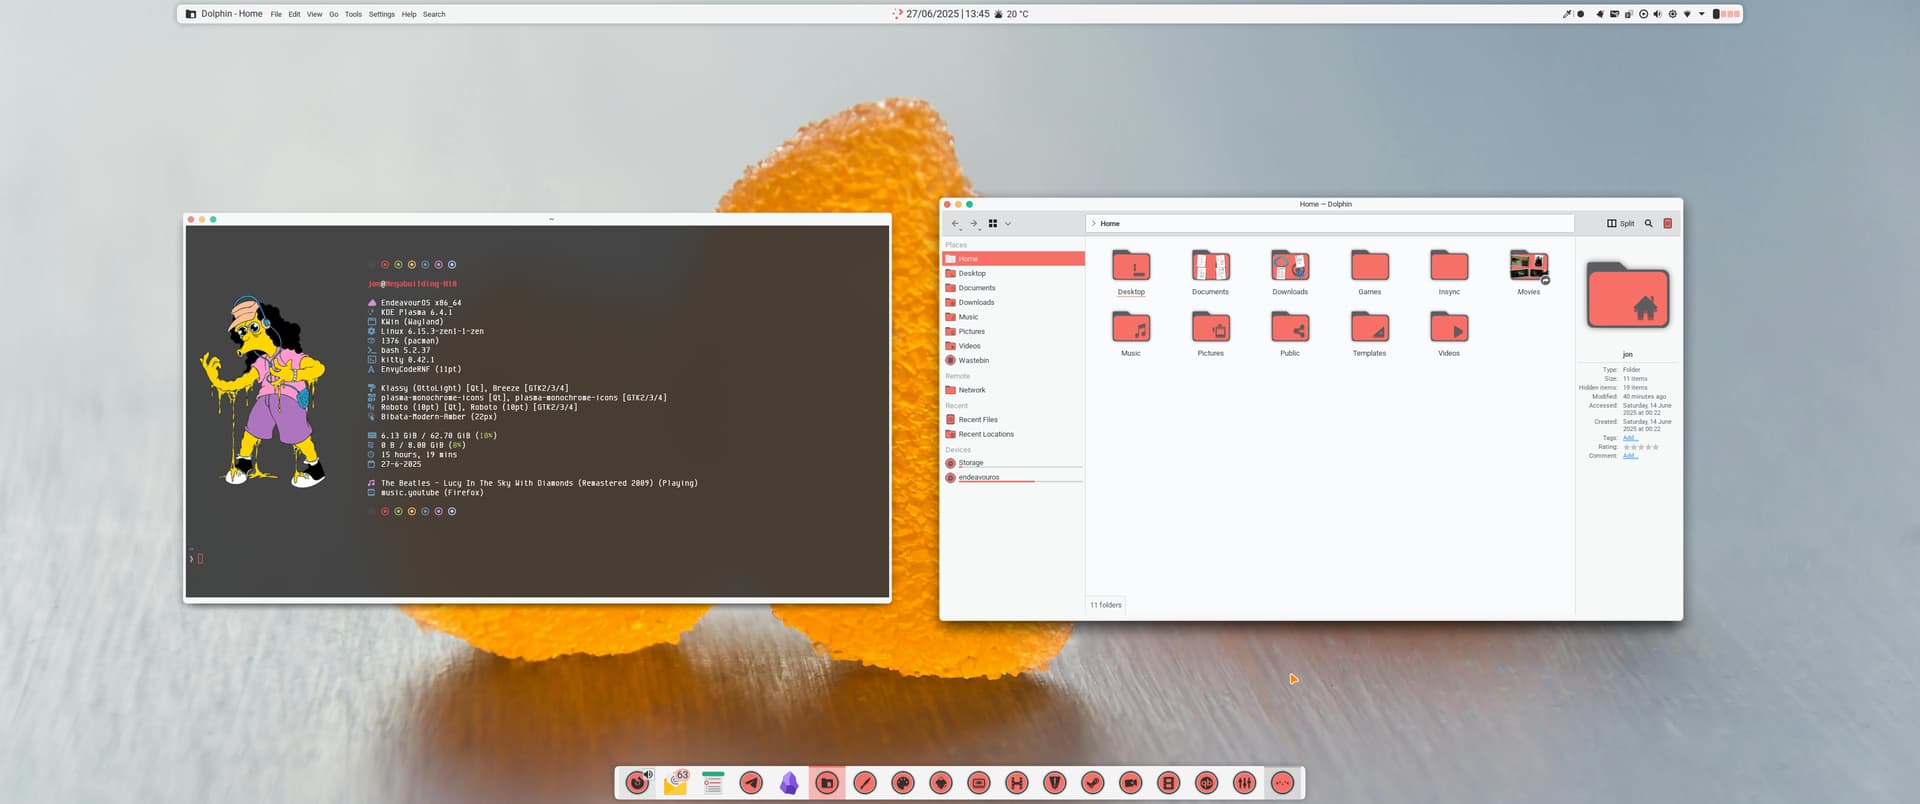Open Dolphin's red hamburger menu icon
The image size is (1920, 804).
tap(1667, 223)
